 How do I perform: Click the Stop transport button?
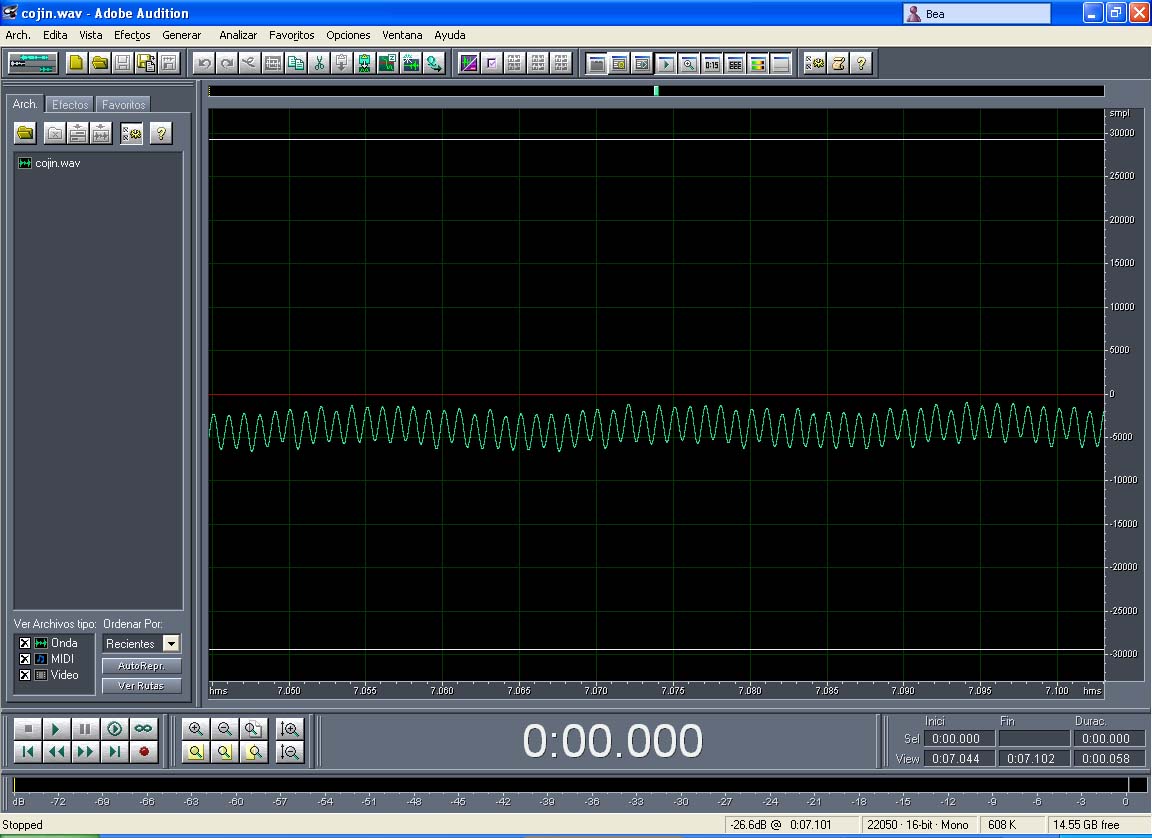click(28, 729)
